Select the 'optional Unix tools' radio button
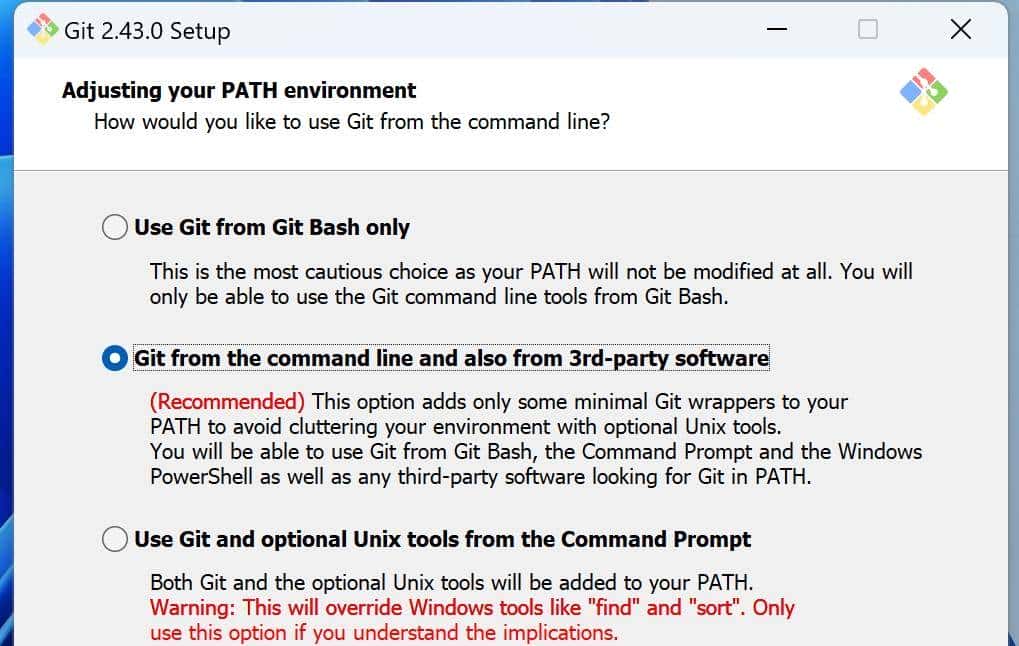Screen dimensions: 1019x646 pyautogui.click(x=115, y=540)
